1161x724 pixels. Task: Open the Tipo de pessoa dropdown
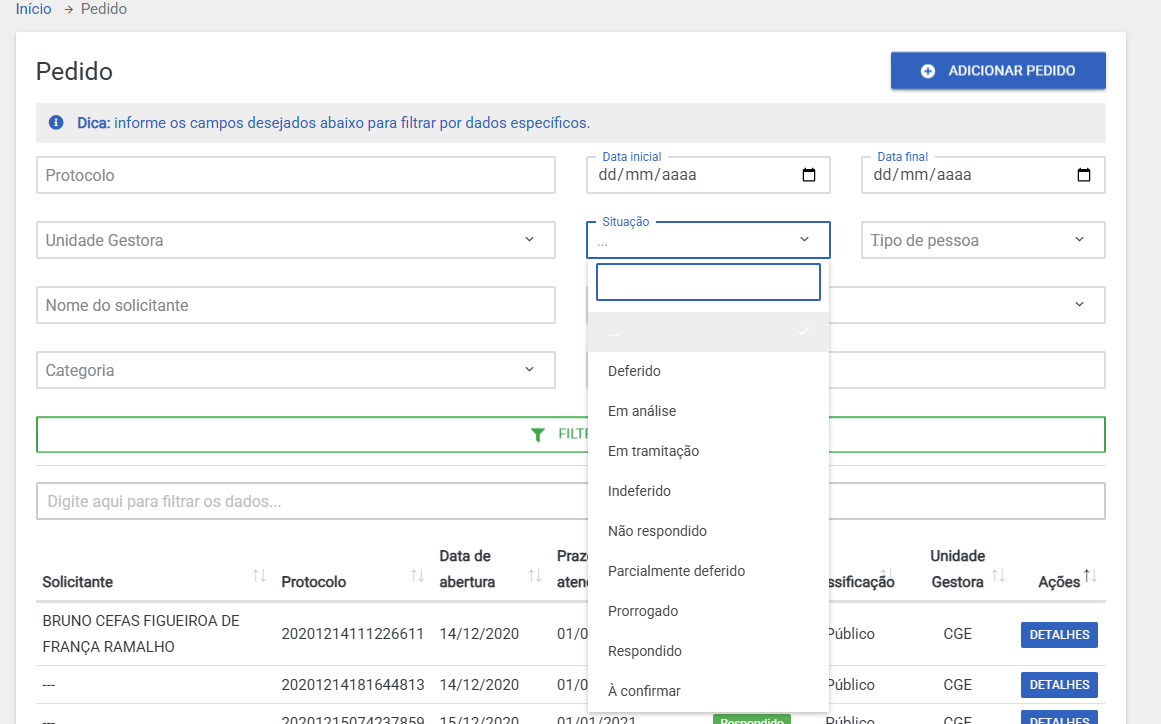pyautogui.click(x=1079, y=240)
